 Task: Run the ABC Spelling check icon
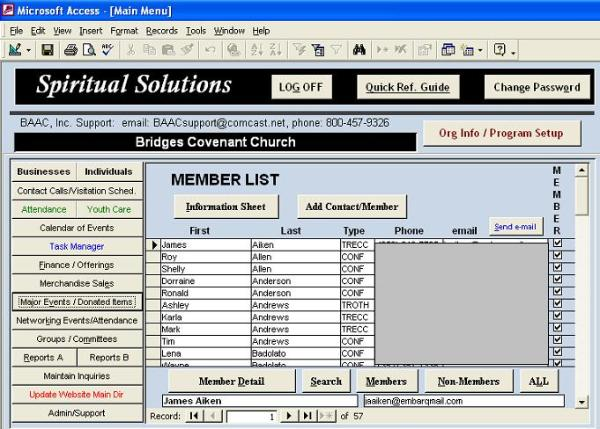[108, 50]
